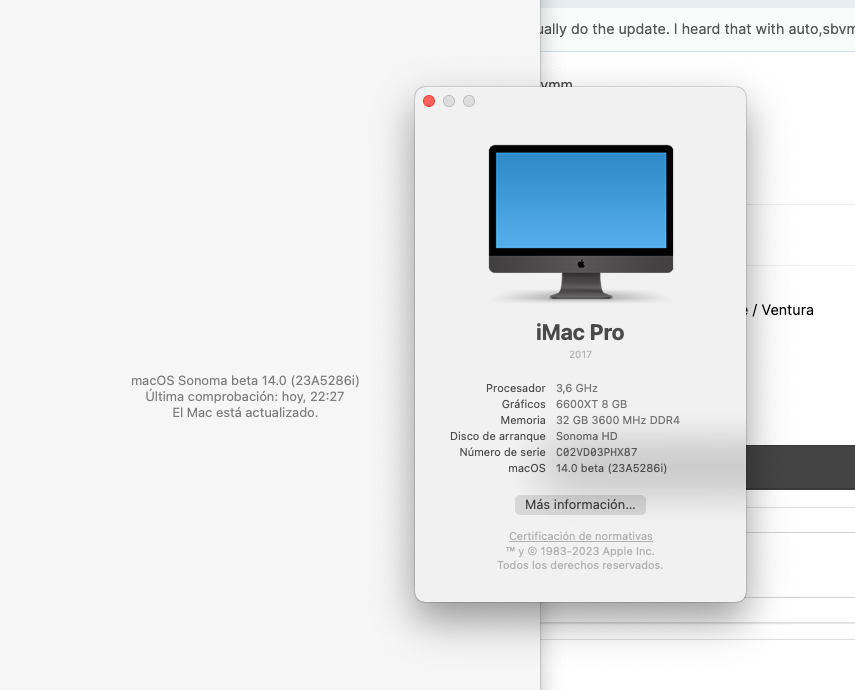Select the 14.0 beta (23A5286i) version value
The image size is (855, 690).
pos(611,468)
